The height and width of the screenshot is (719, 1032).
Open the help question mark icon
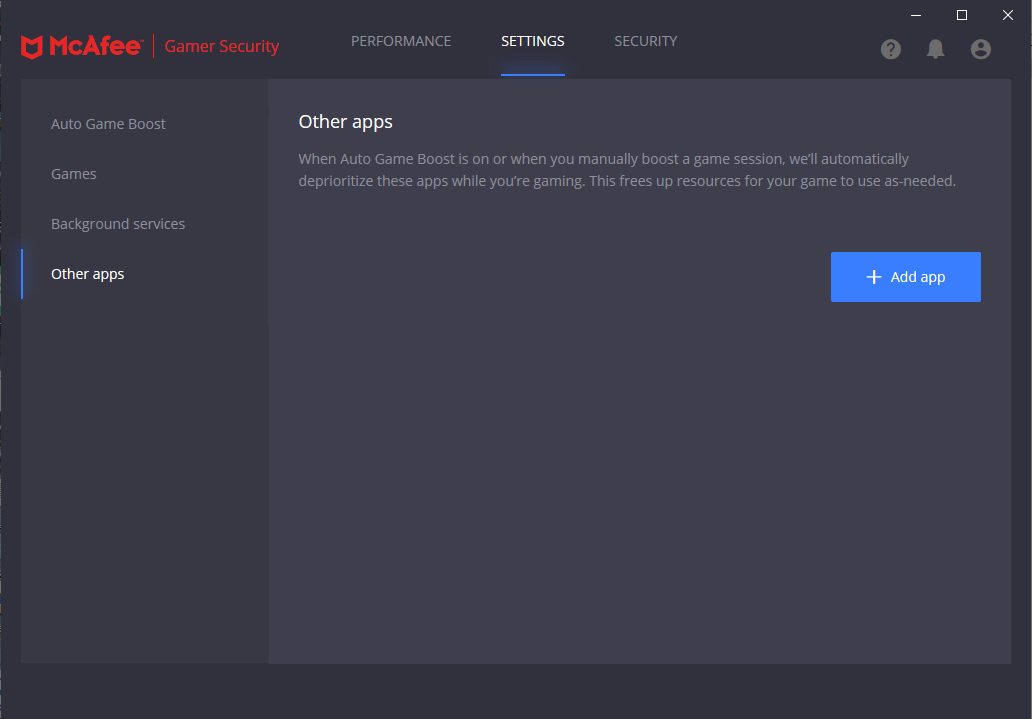890,49
